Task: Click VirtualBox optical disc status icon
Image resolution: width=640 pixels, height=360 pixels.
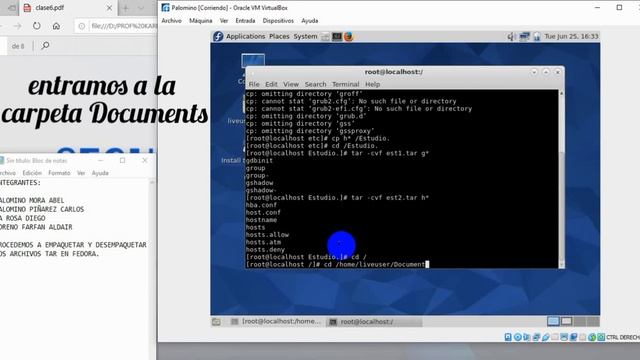Action: [518, 337]
